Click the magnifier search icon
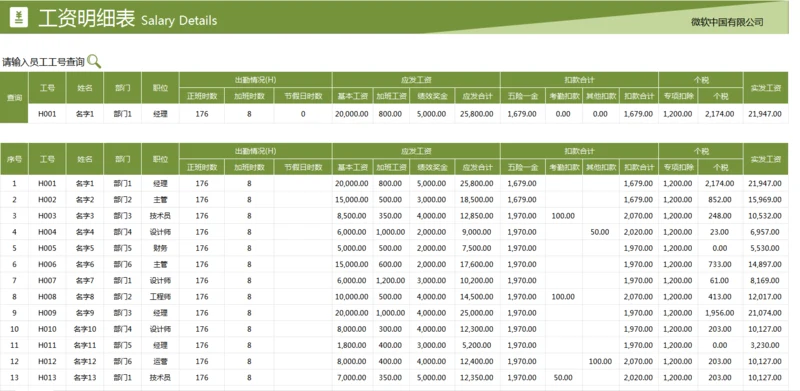Image resolution: width=800 pixels, height=391 pixels. (x=94, y=62)
